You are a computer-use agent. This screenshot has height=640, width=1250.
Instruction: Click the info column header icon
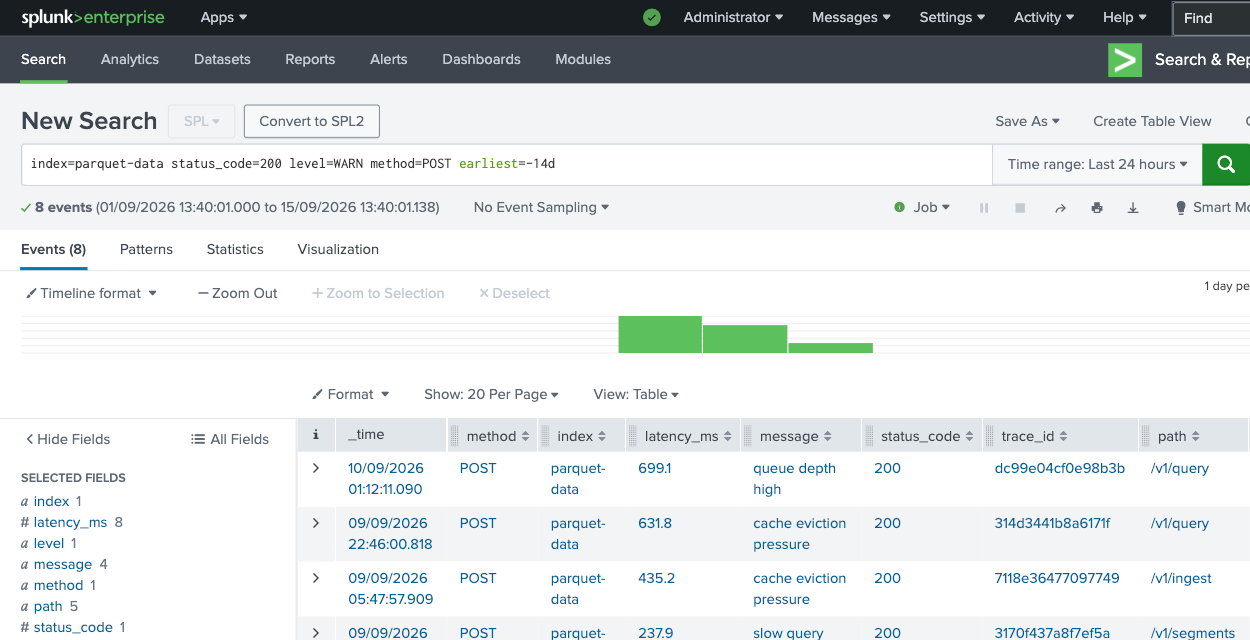tap(316, 435)
